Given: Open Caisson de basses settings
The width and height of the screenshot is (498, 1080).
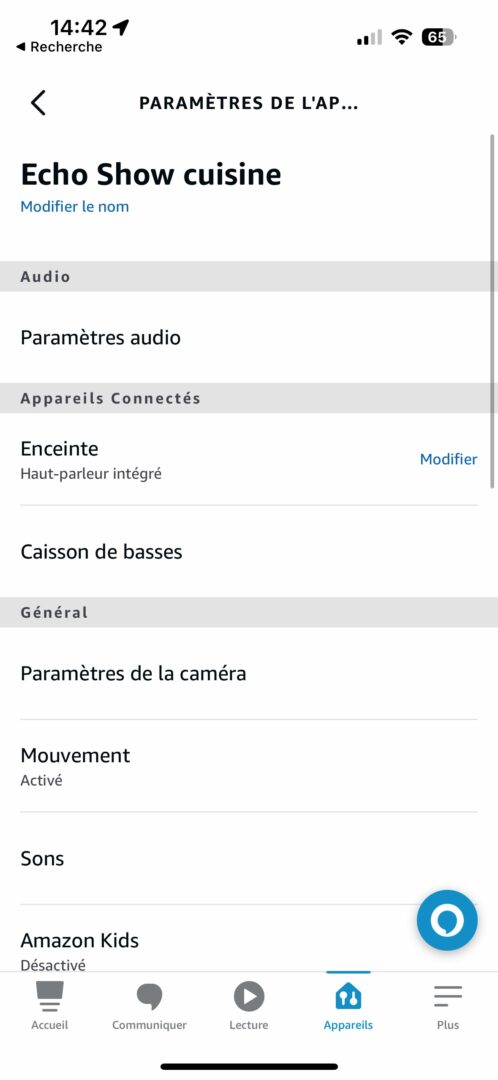Looking at the screenshot, I should 249,552.
